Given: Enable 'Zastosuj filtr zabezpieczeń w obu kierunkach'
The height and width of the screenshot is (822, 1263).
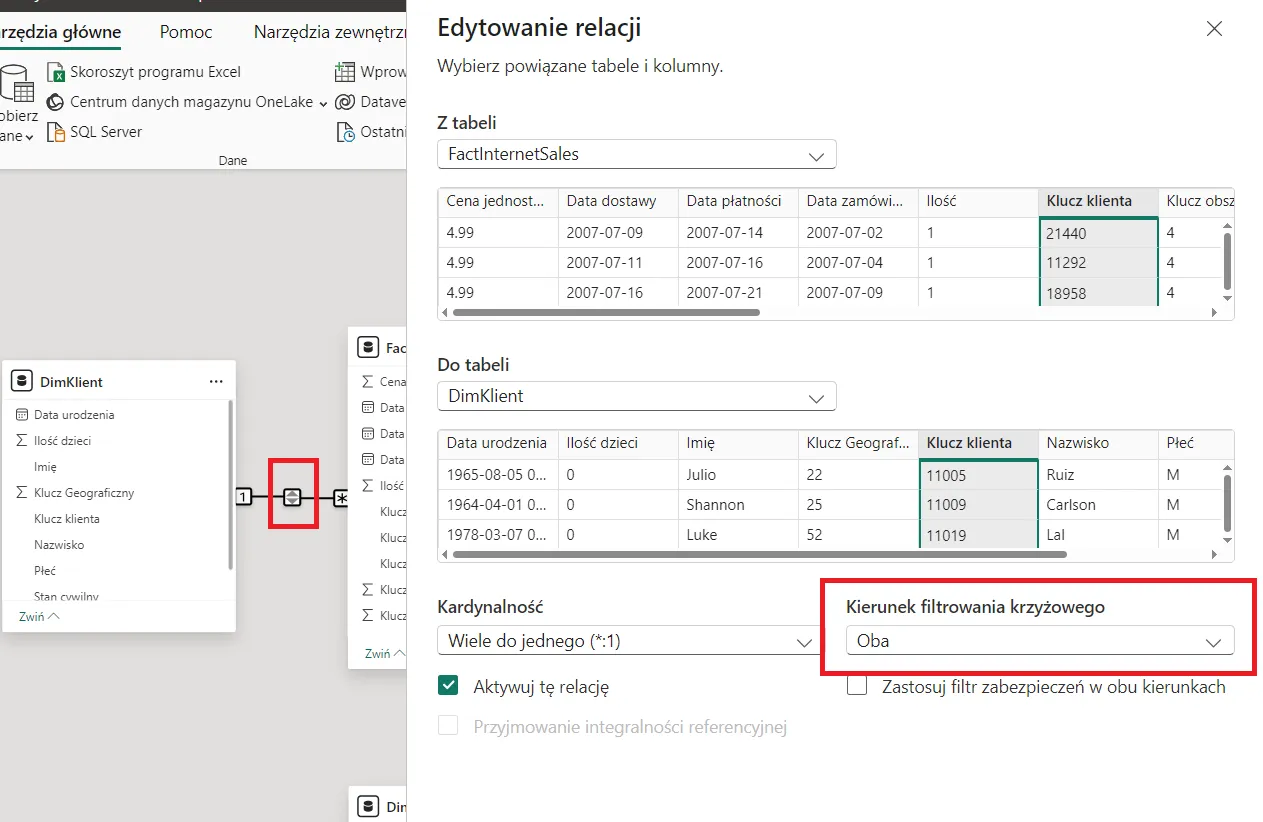Looking at the screenshot, I should click(x=857, y=686).
